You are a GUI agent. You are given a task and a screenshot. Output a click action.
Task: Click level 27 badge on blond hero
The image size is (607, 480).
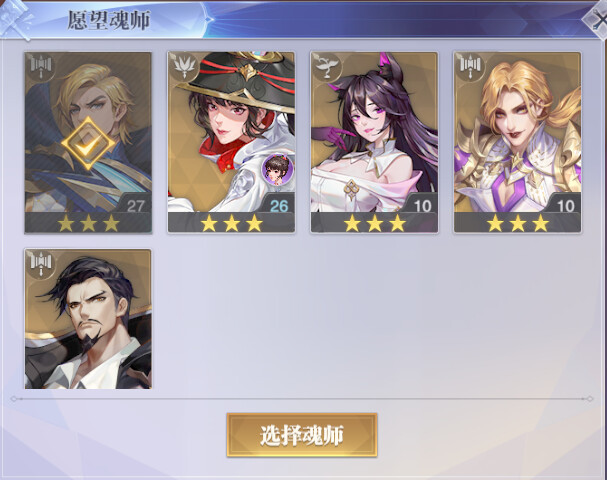pyautogui.click(x=136, y=205)
